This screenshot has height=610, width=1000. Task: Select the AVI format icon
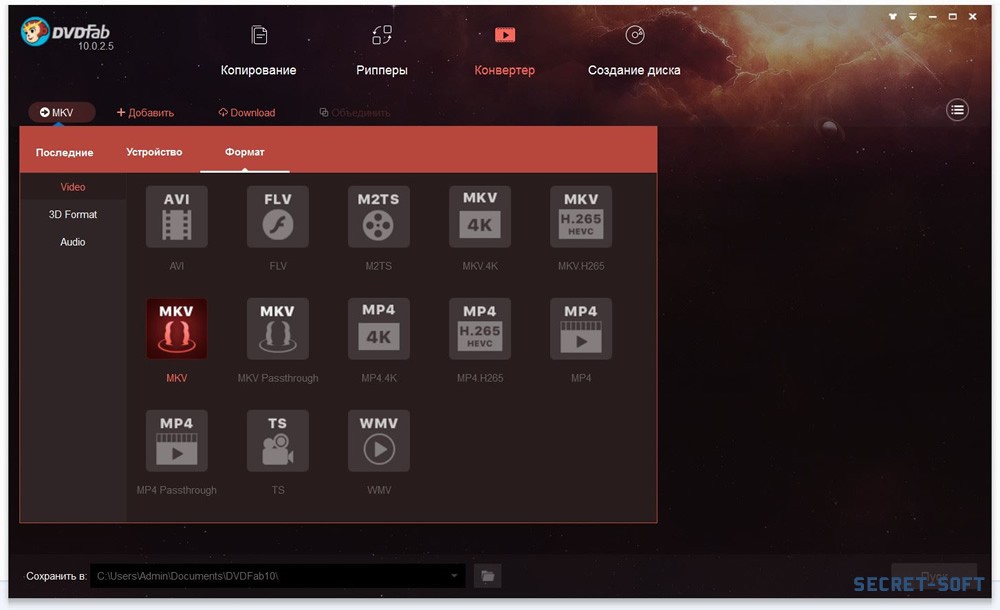click(177, 216)
